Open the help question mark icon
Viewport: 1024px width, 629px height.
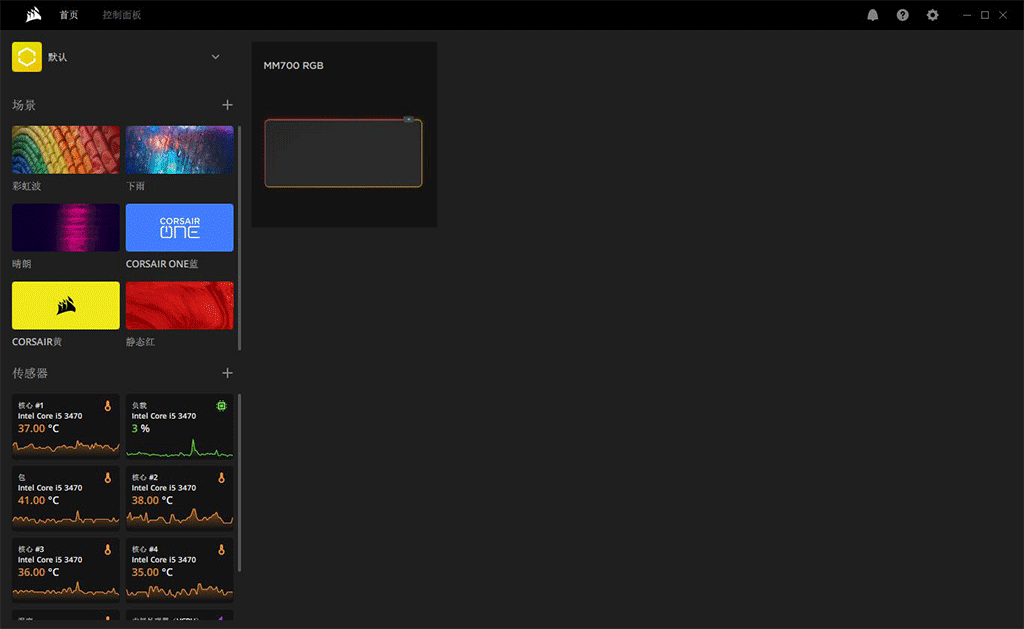tap(903, 15)
